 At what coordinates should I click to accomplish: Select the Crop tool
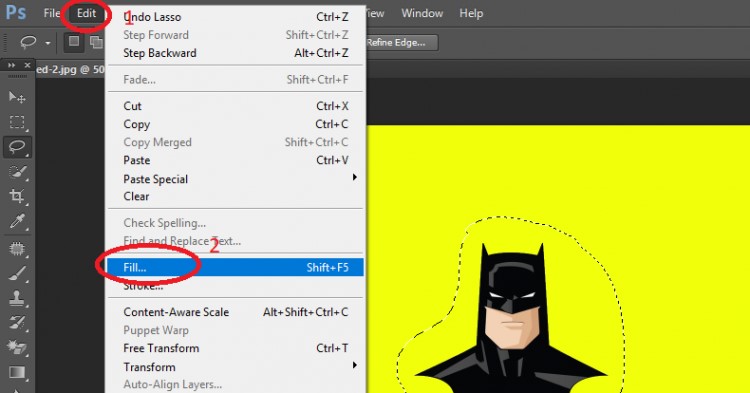[17, 196]
